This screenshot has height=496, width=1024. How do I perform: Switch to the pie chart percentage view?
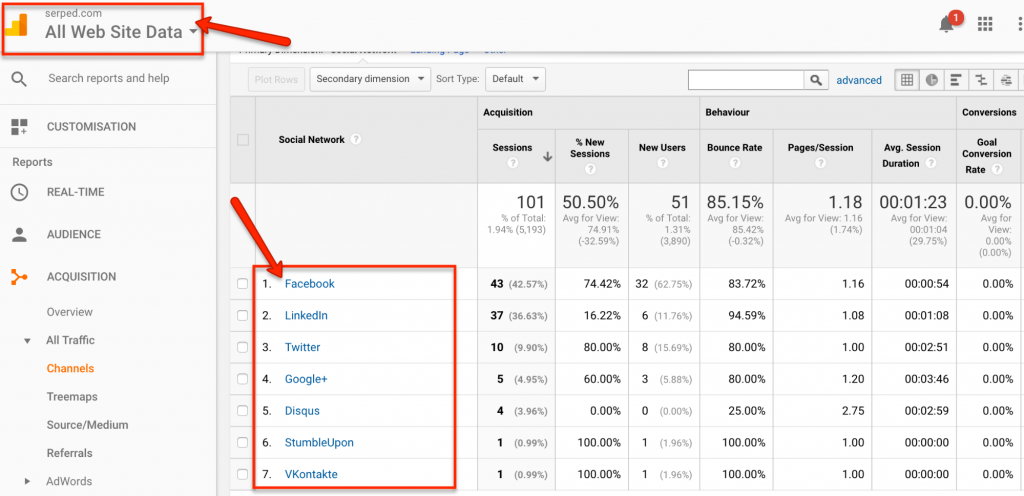click(x=931, y=80)
